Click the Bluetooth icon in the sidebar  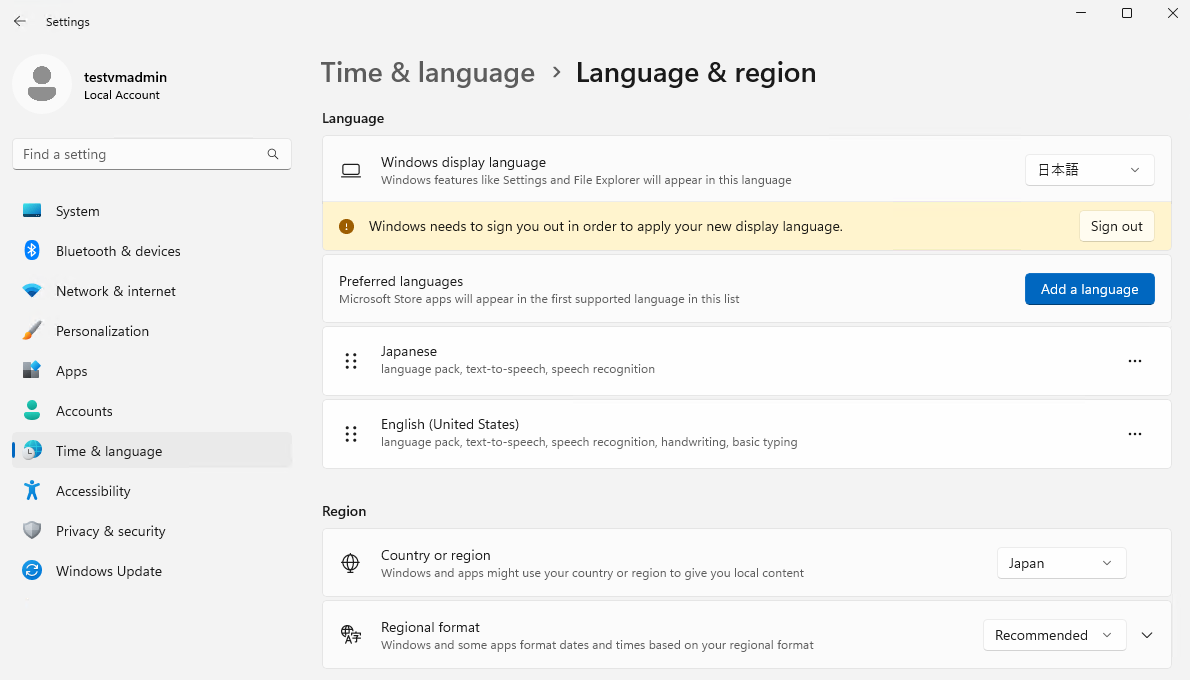pyautogui.click(x=32, y=250)
